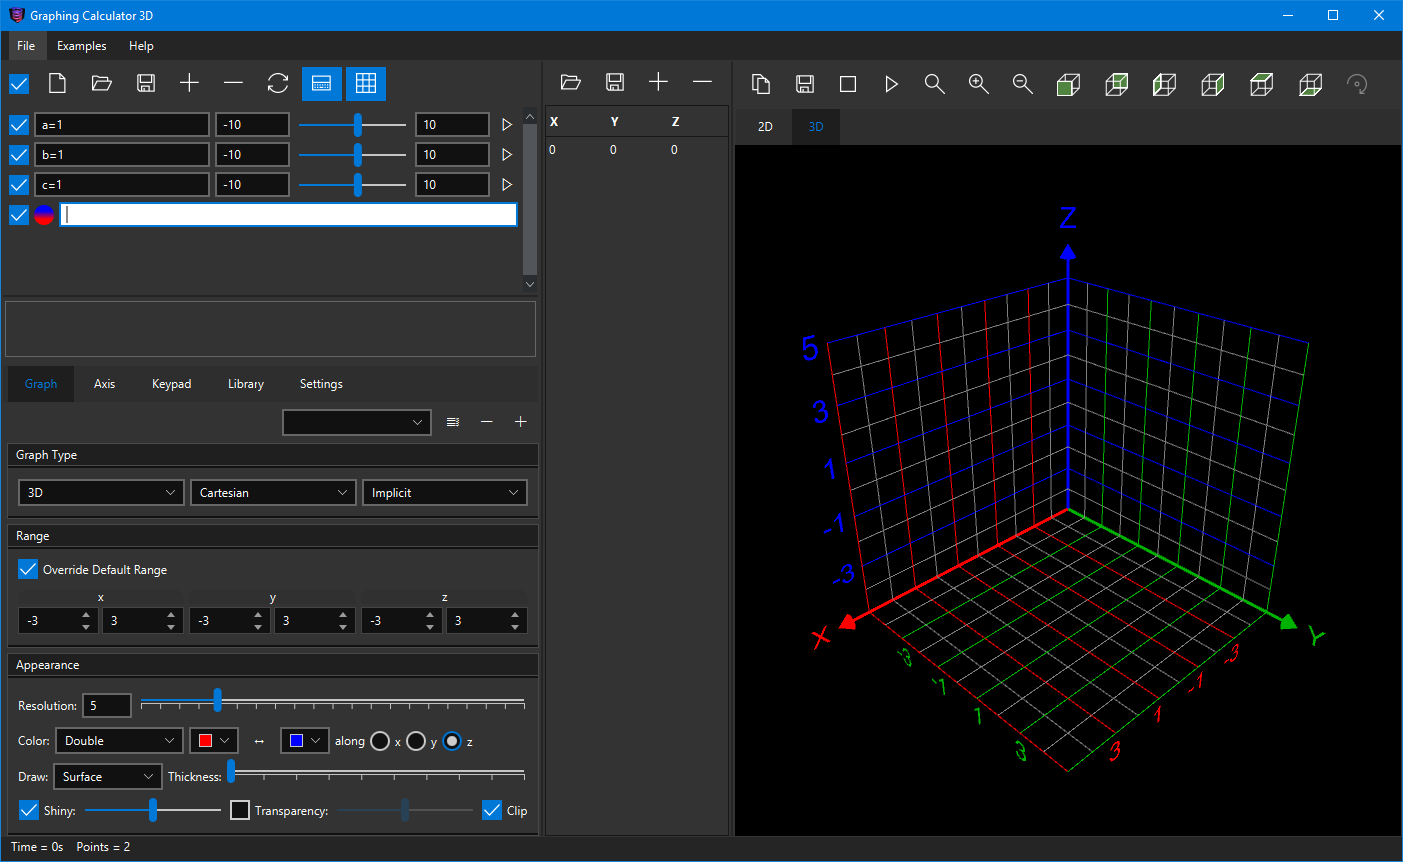
Task: Click the red color swatch dropdown
Action: 214,741
